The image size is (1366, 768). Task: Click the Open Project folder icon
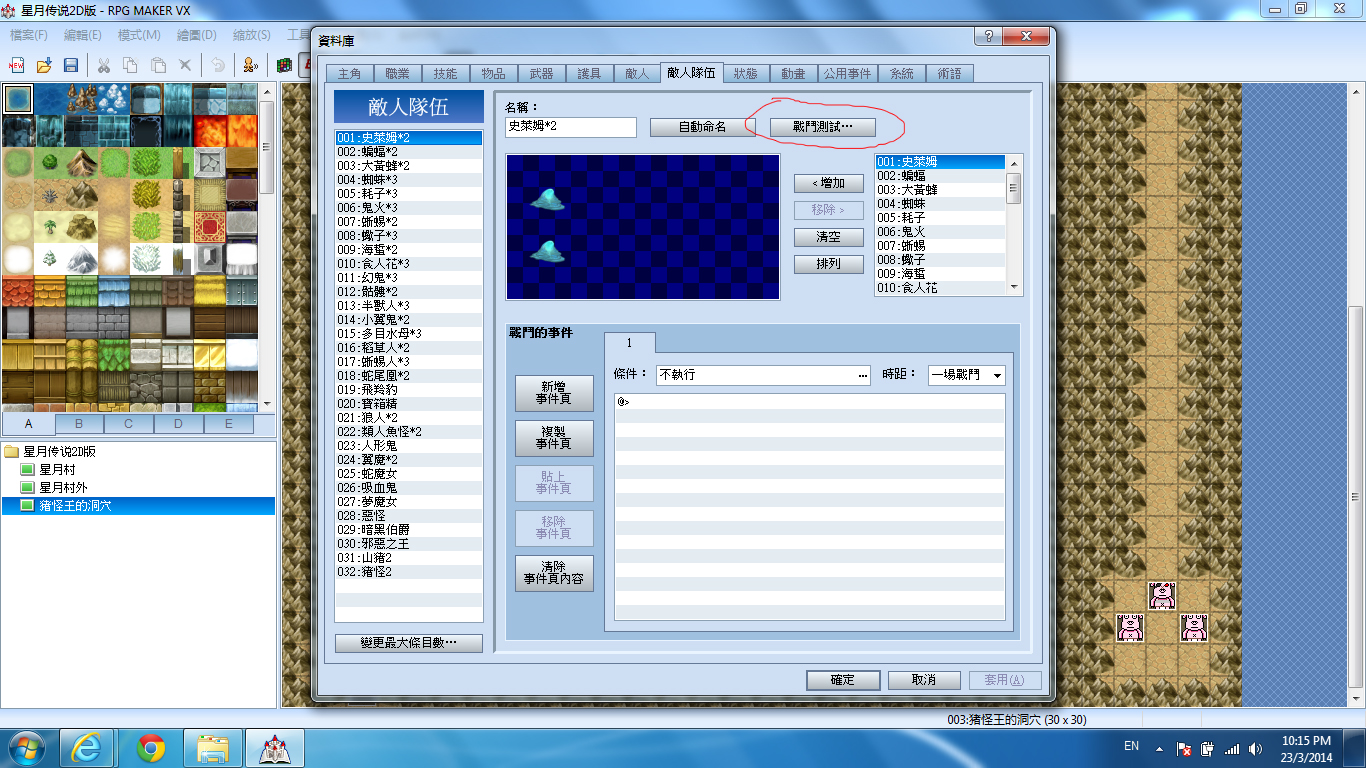click(x=44, y=65)
